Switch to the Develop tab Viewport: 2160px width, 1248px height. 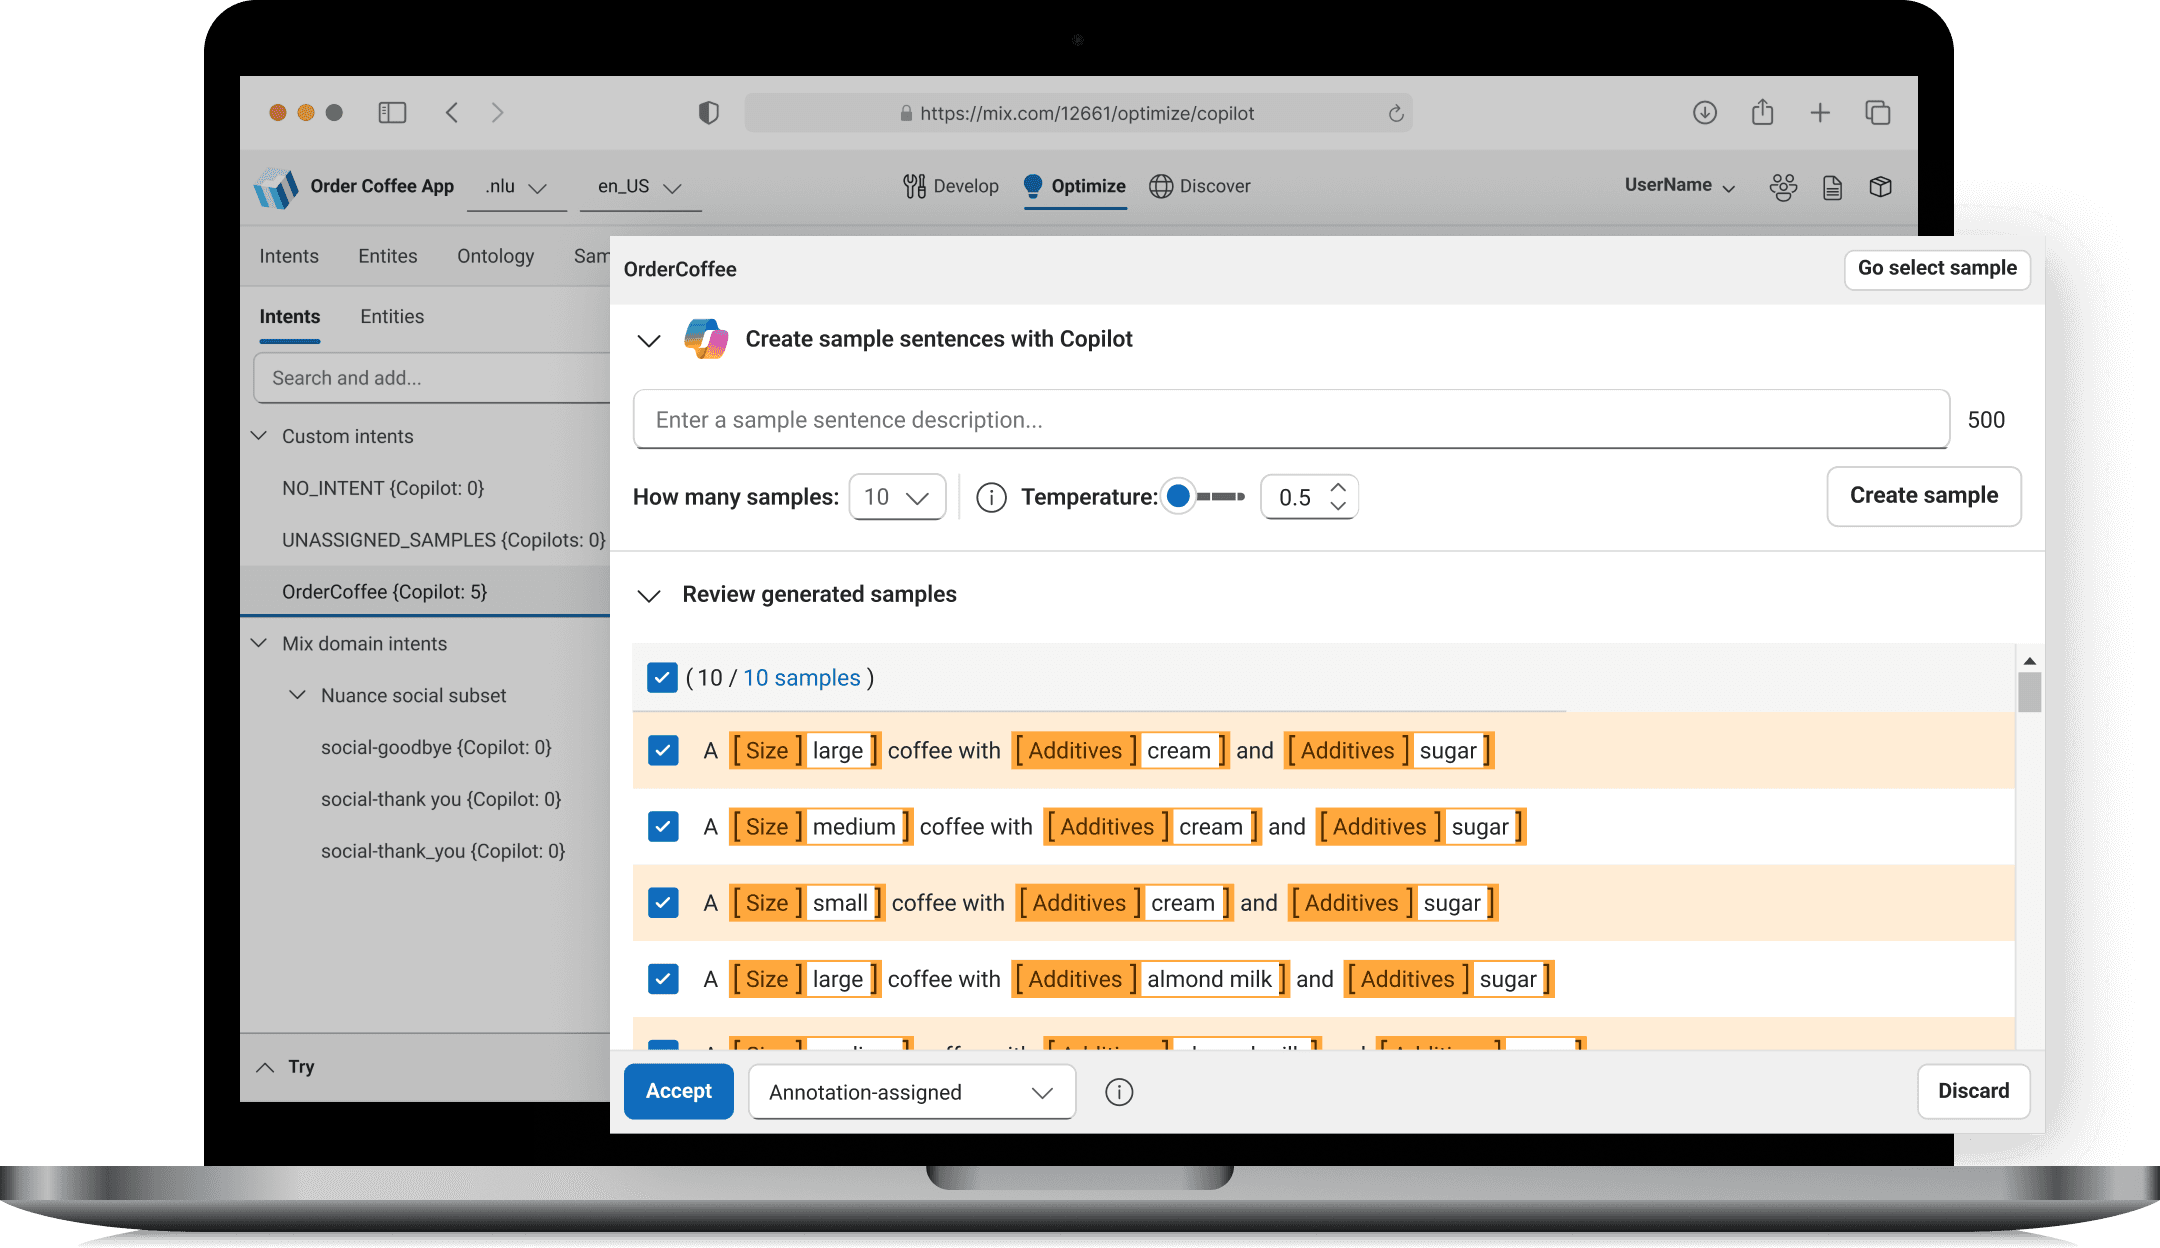951,186
